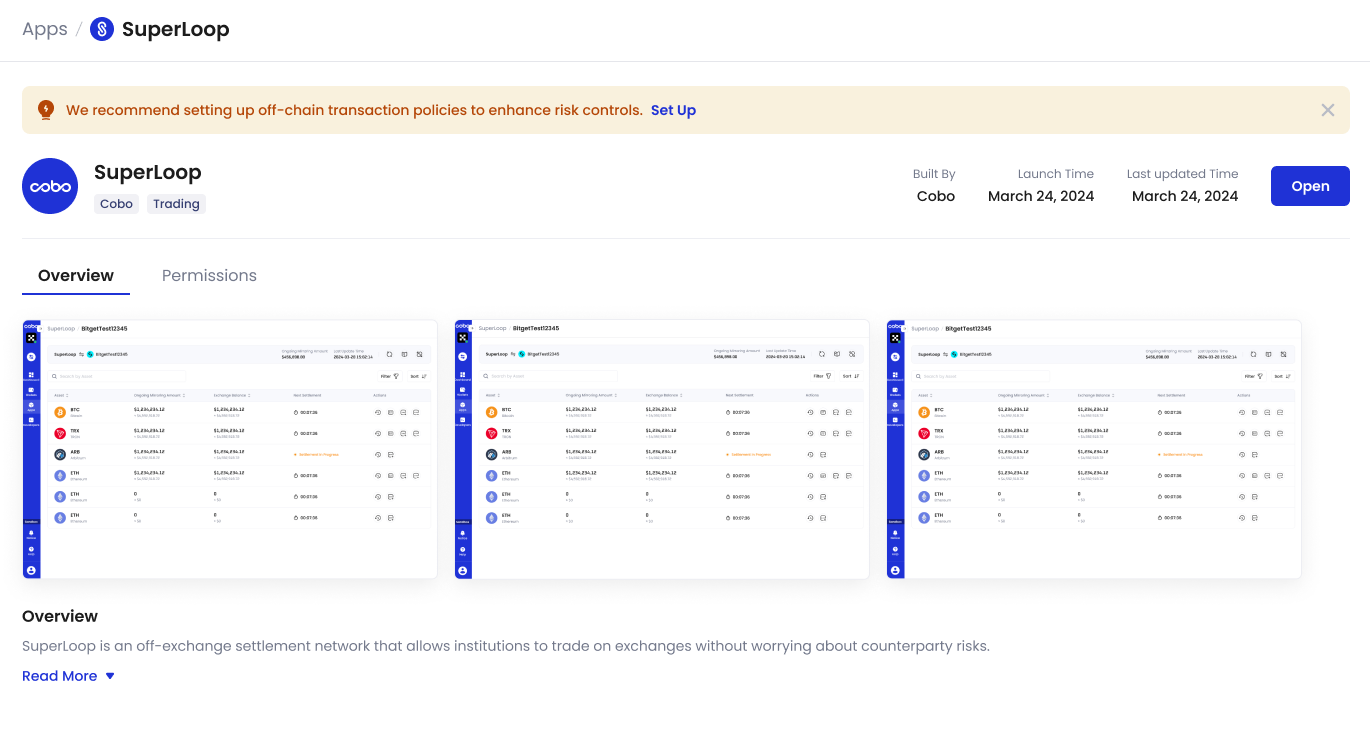Go back to Apps breadcrumb
1370x742 pixels.
click(45, 29)
